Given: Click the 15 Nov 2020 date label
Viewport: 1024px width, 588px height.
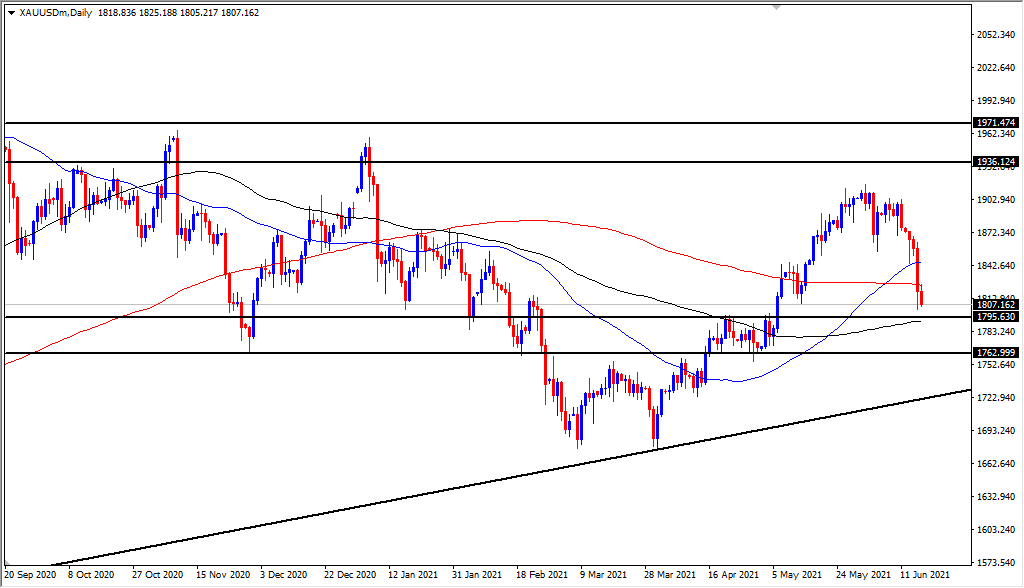Looking at the screenshot, I should click(222, 575).
